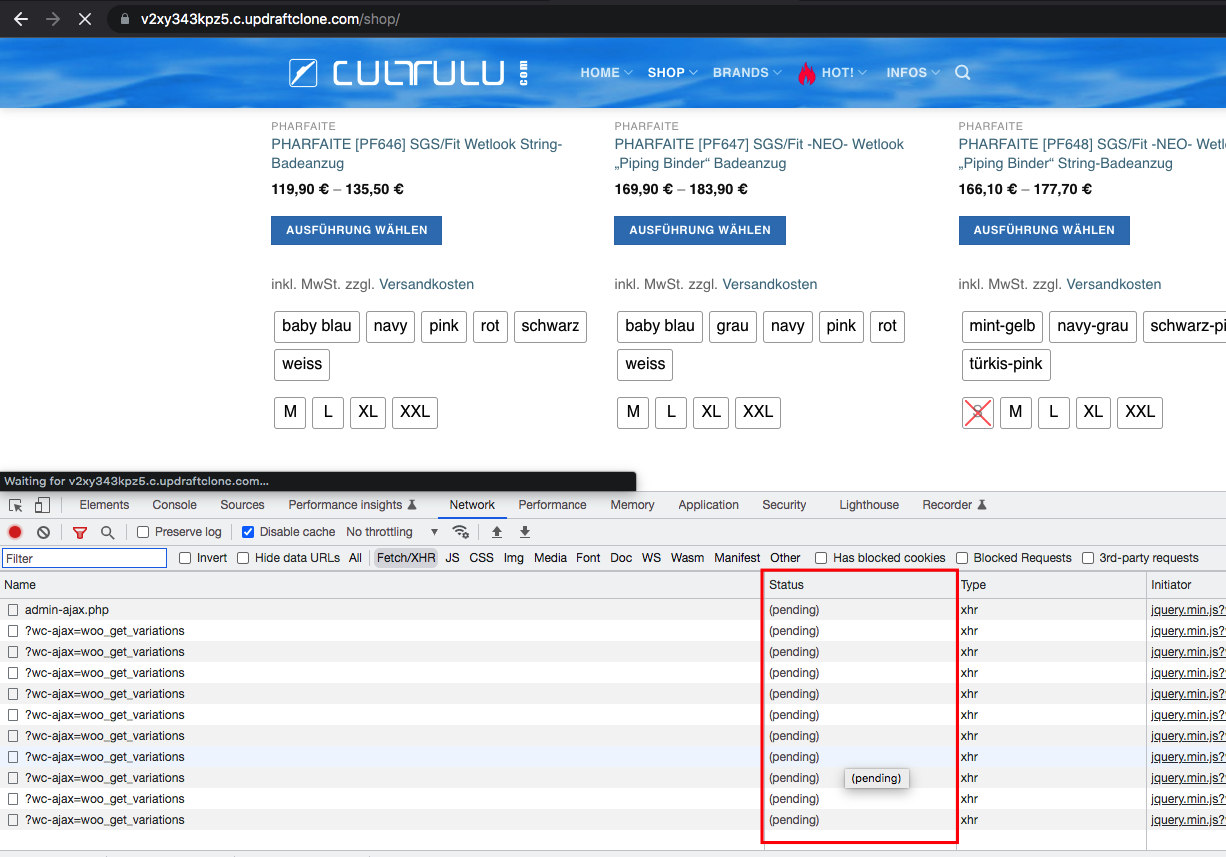
Task: Stop recording the network log
Action: [15, 532]
